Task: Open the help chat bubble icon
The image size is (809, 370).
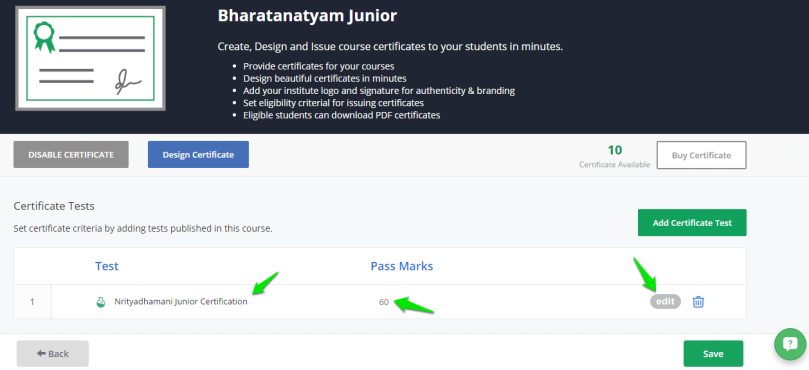Action: pyautogui.click(x=790, y=344)
